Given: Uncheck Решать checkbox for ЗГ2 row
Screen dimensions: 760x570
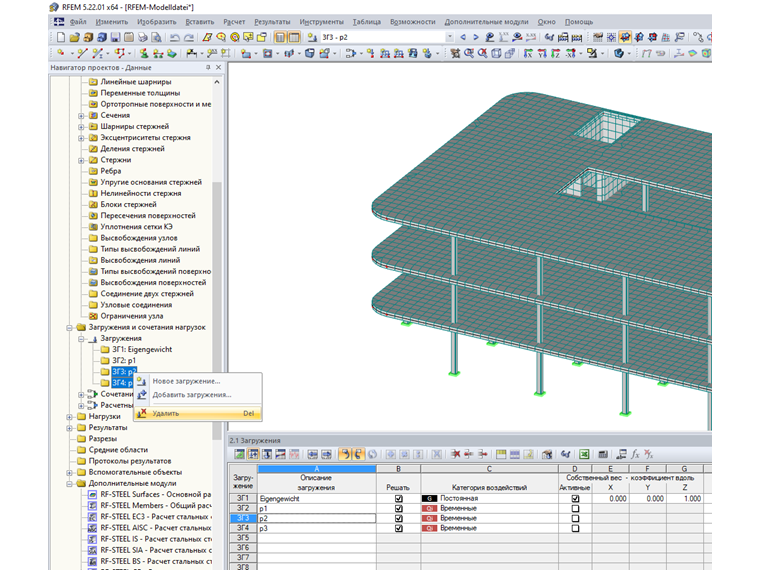Looking at the screenshot, I should [398, 508].
